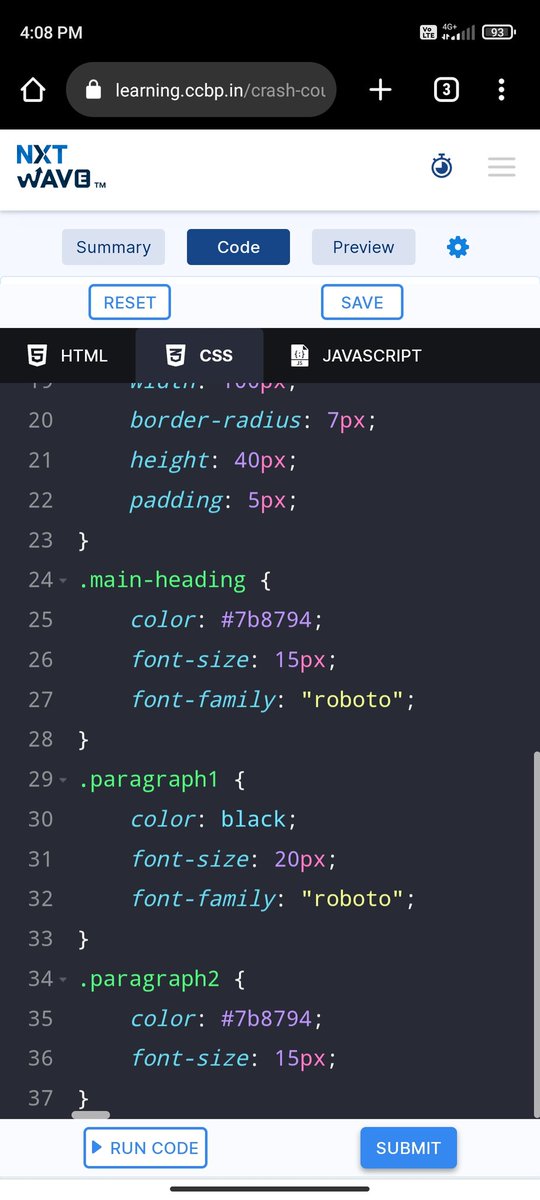The width and height of the screenshot is (540, 1200).
Task: Click 'font-family: "roboto";' on line 27
Action: [272, 700]
